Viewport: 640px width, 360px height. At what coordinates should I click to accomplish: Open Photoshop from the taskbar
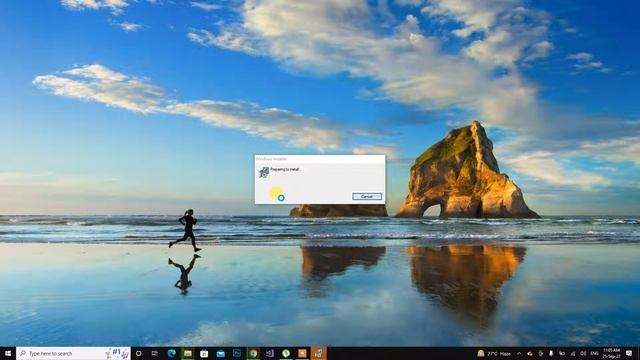237,353
